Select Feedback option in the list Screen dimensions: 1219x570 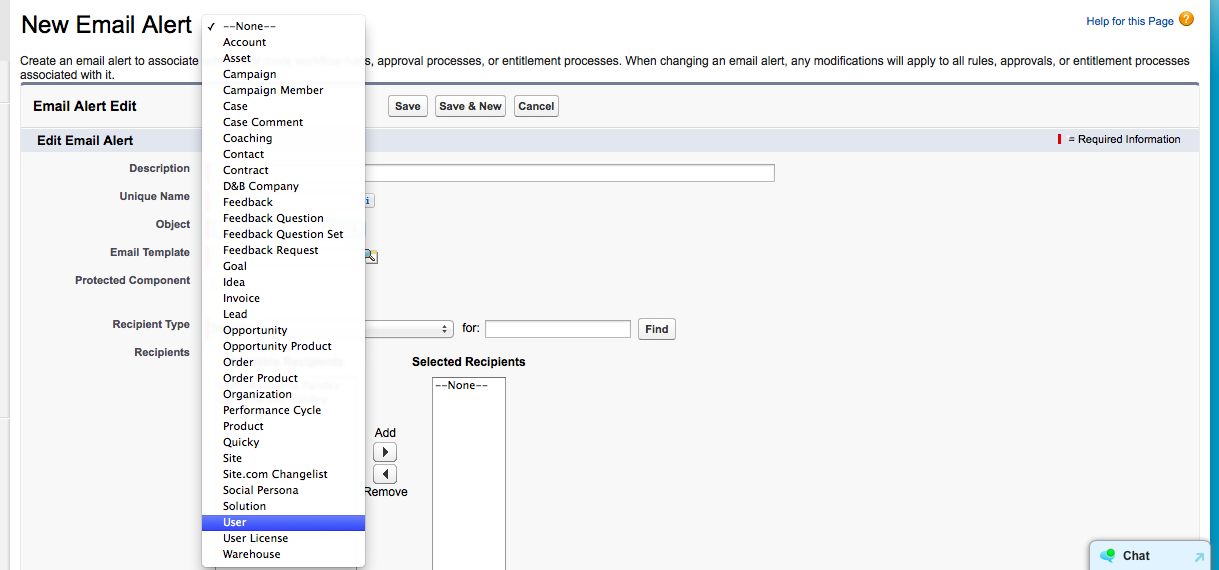click(x=283, y=202)
